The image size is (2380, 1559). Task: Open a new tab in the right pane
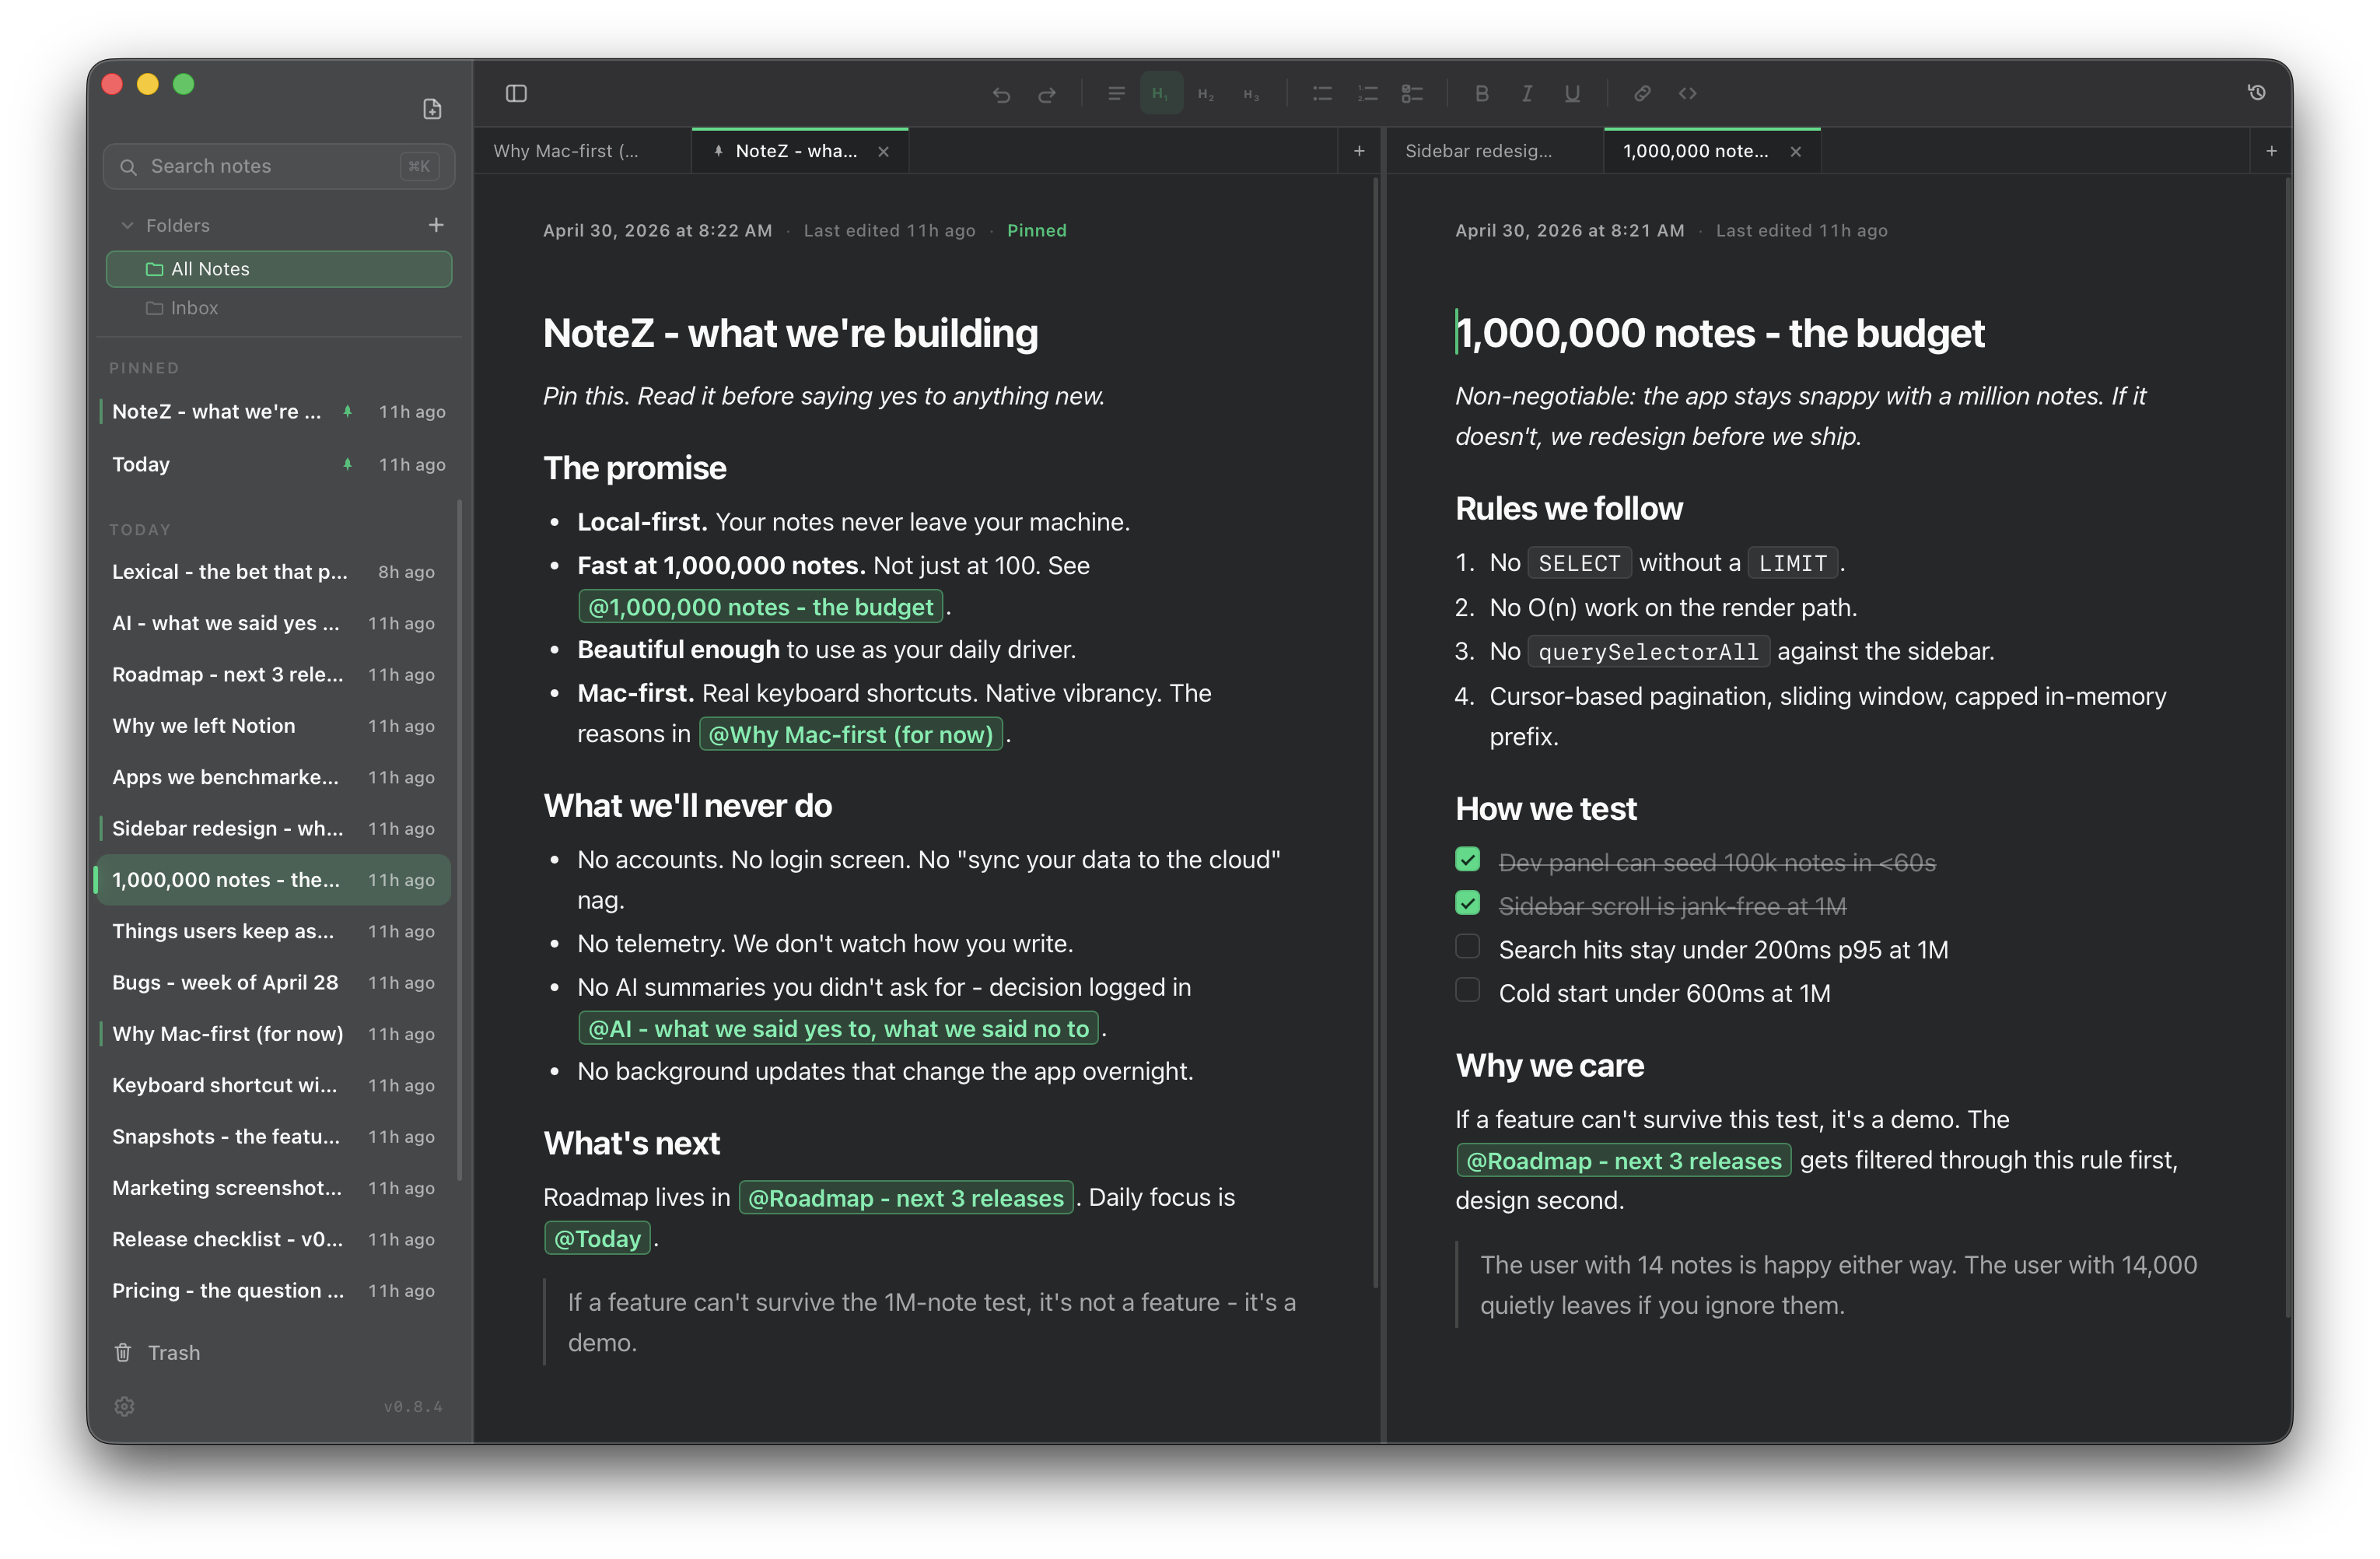2271,151
